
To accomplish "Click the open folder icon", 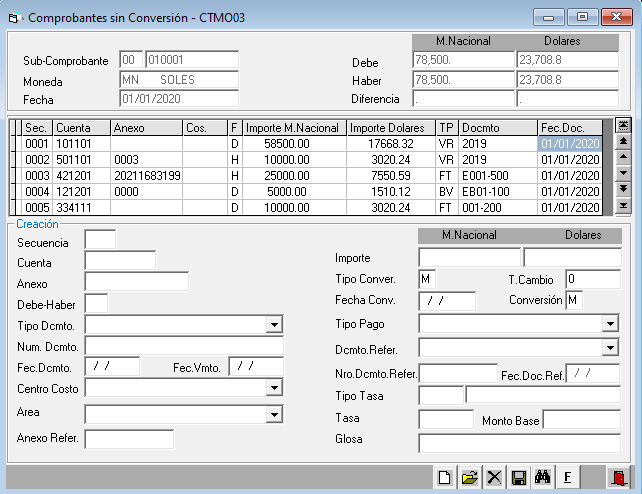I will tap(469, 478).
